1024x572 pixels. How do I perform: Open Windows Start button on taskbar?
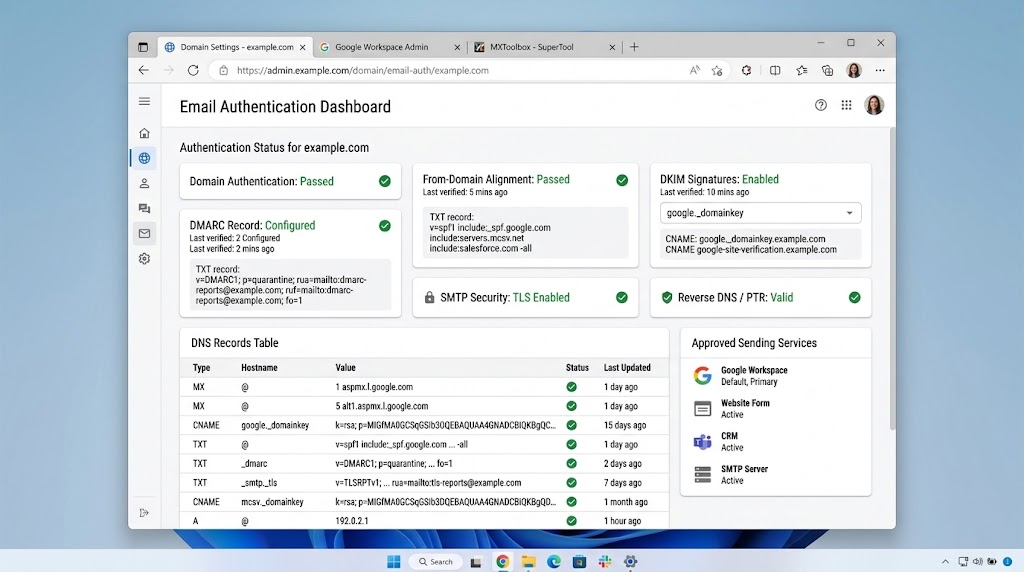(394, 562)
